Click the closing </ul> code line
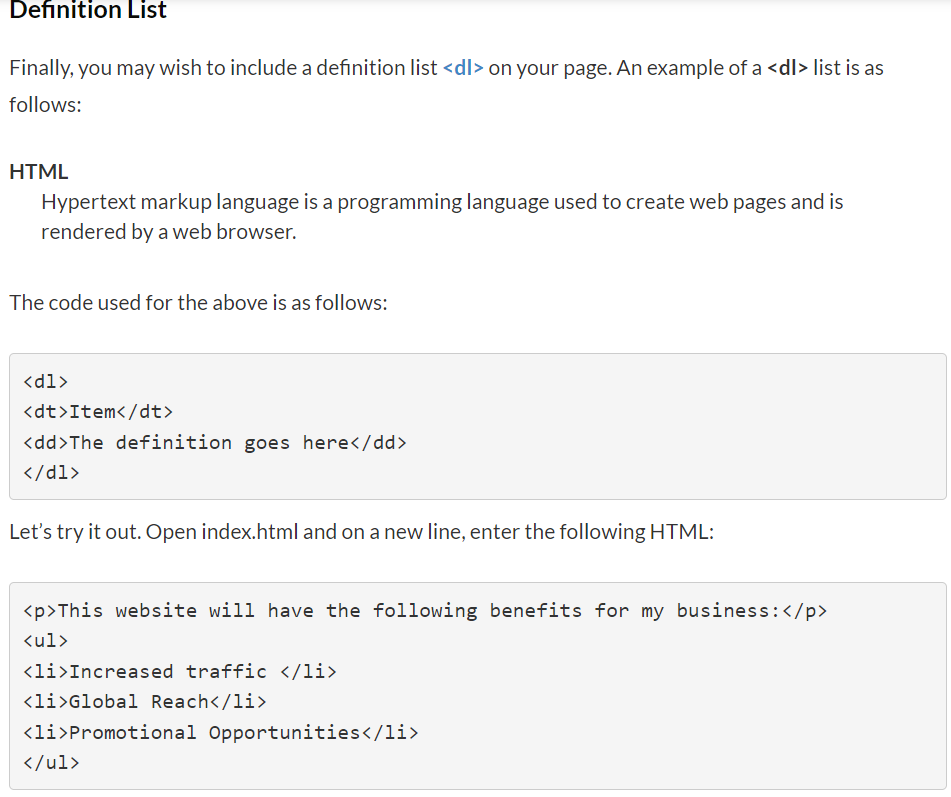 click(51, 762)
